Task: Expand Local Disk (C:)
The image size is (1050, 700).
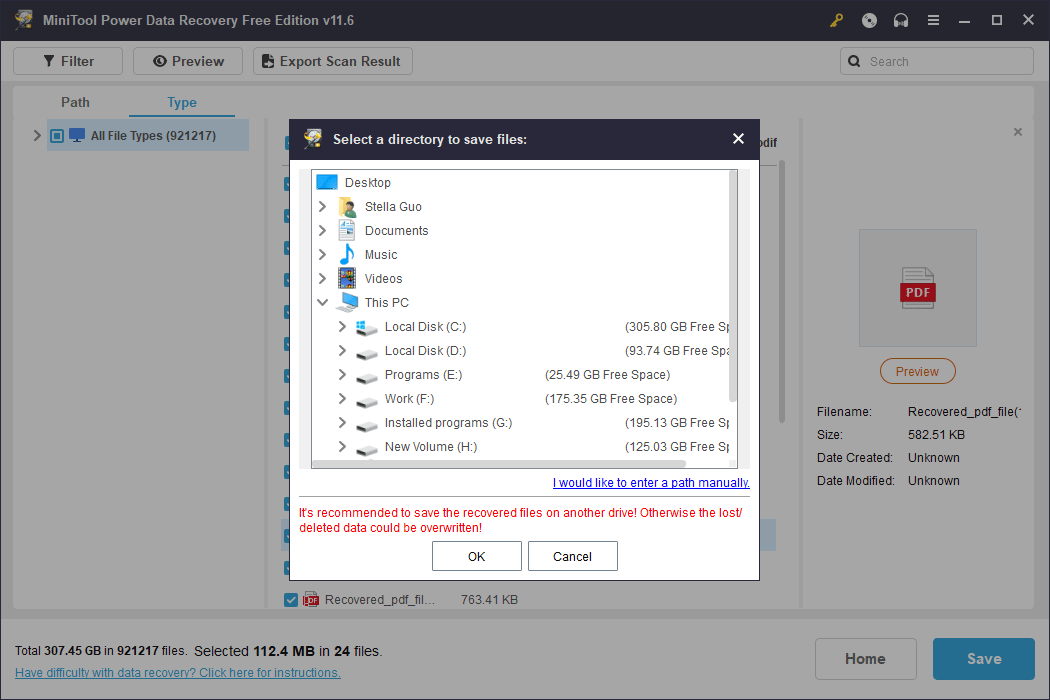Action: (x=342, y=326)
